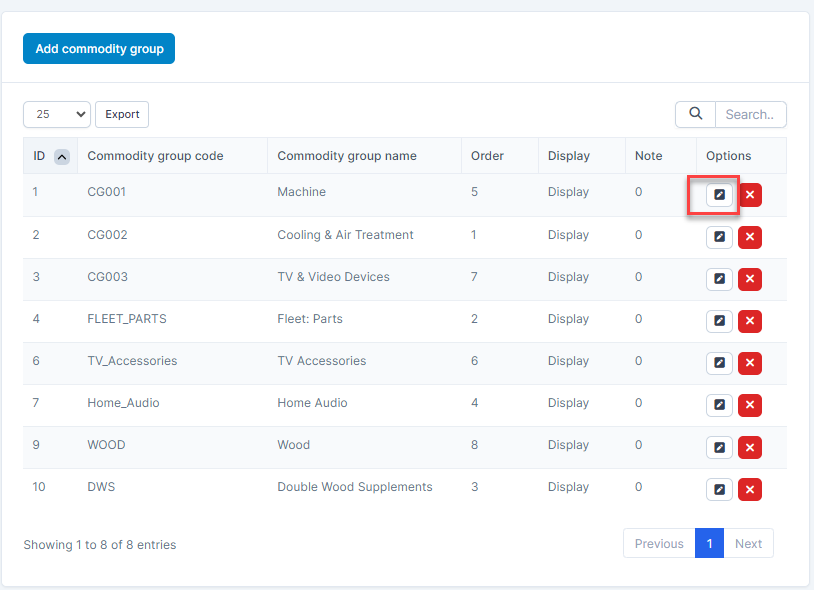Viewport: 814px width, 590px height.
Task: Go to the Previous page
Action: 659,544
